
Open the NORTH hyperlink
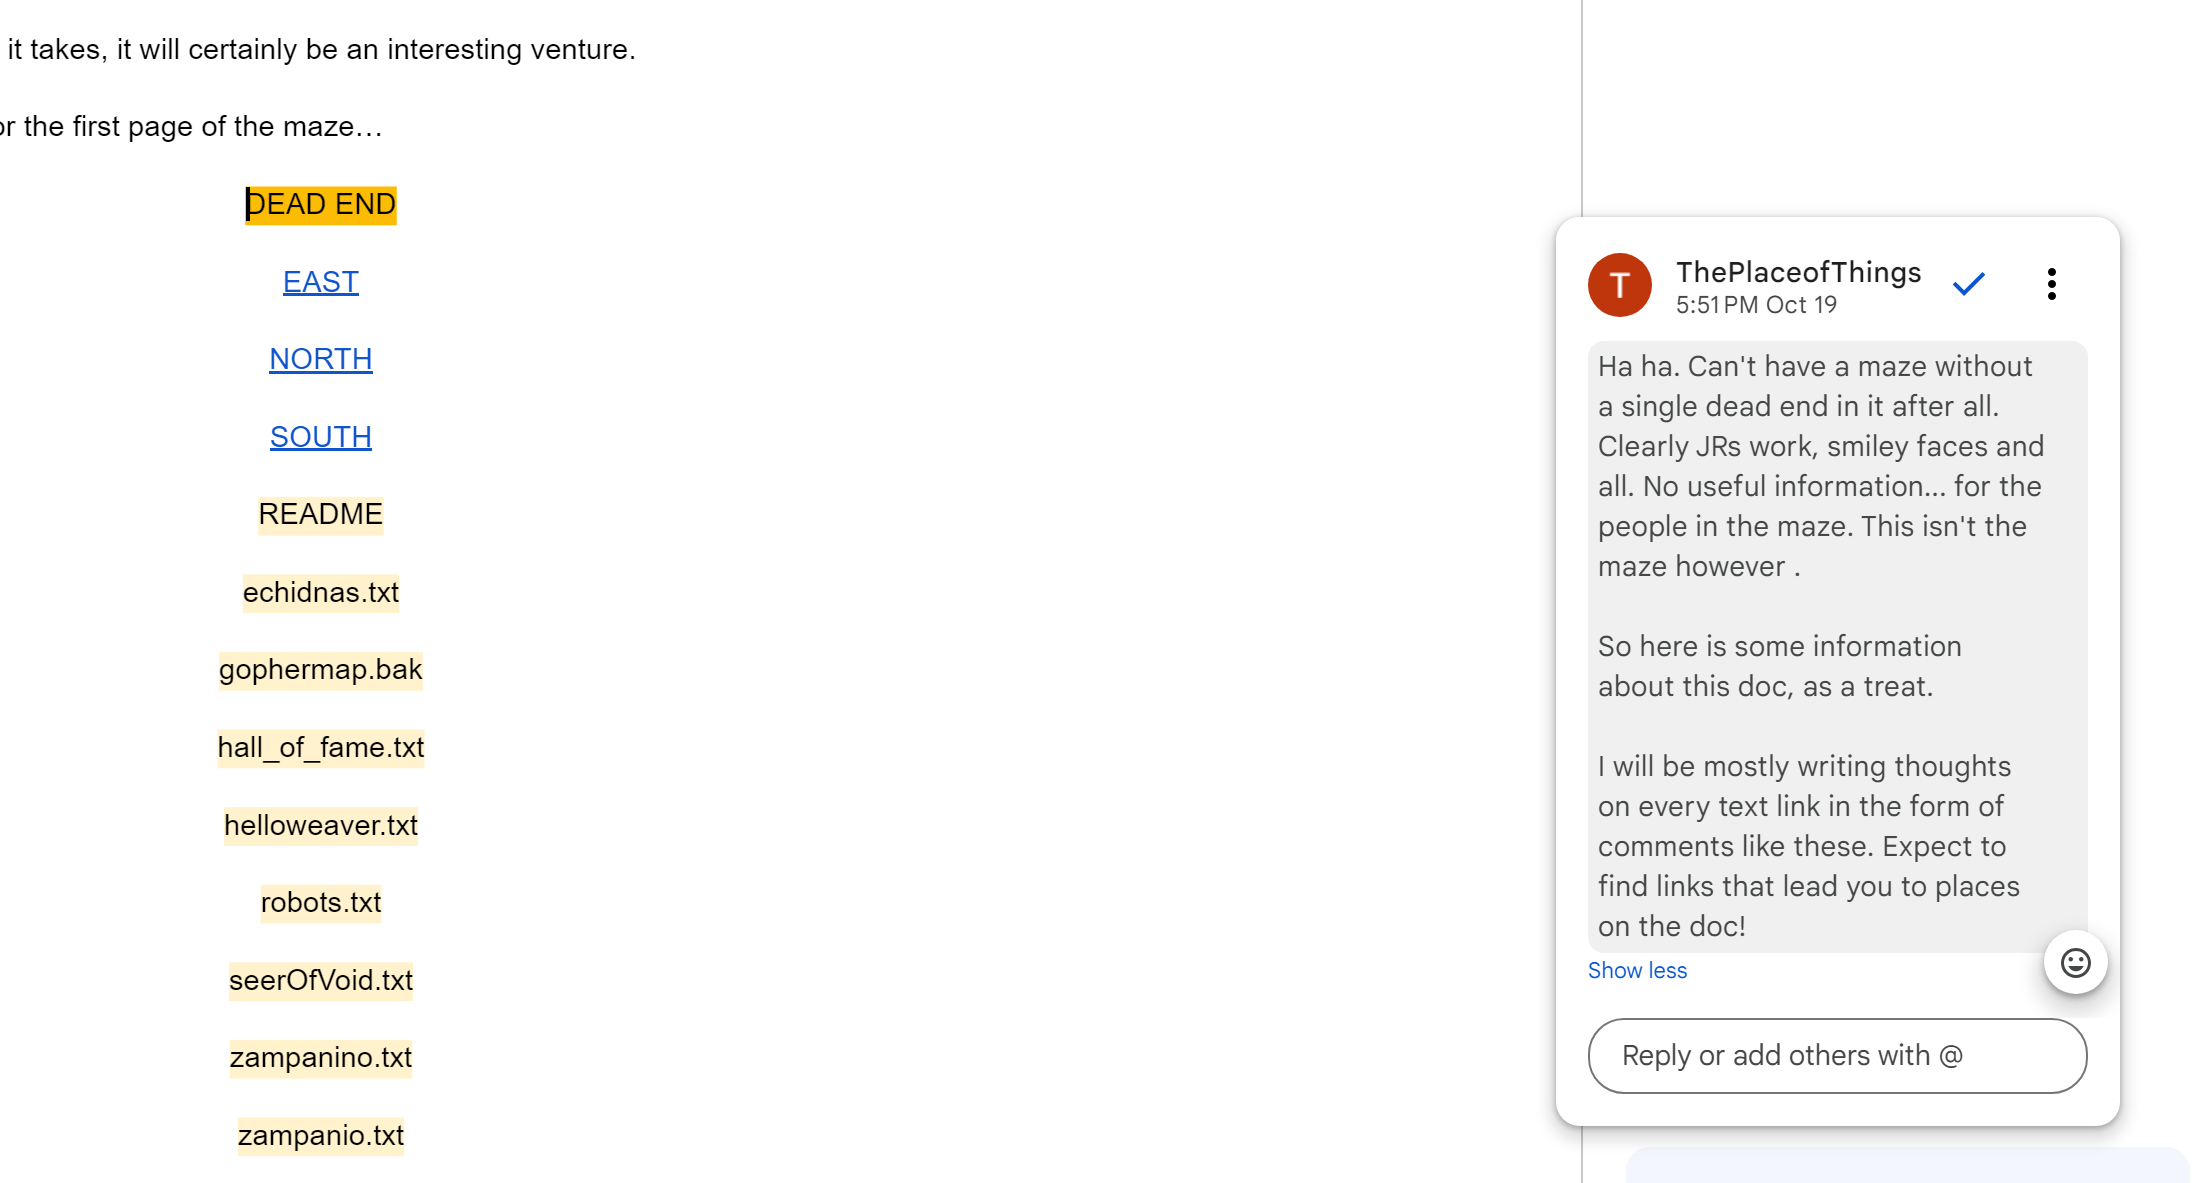coord(320,359)
